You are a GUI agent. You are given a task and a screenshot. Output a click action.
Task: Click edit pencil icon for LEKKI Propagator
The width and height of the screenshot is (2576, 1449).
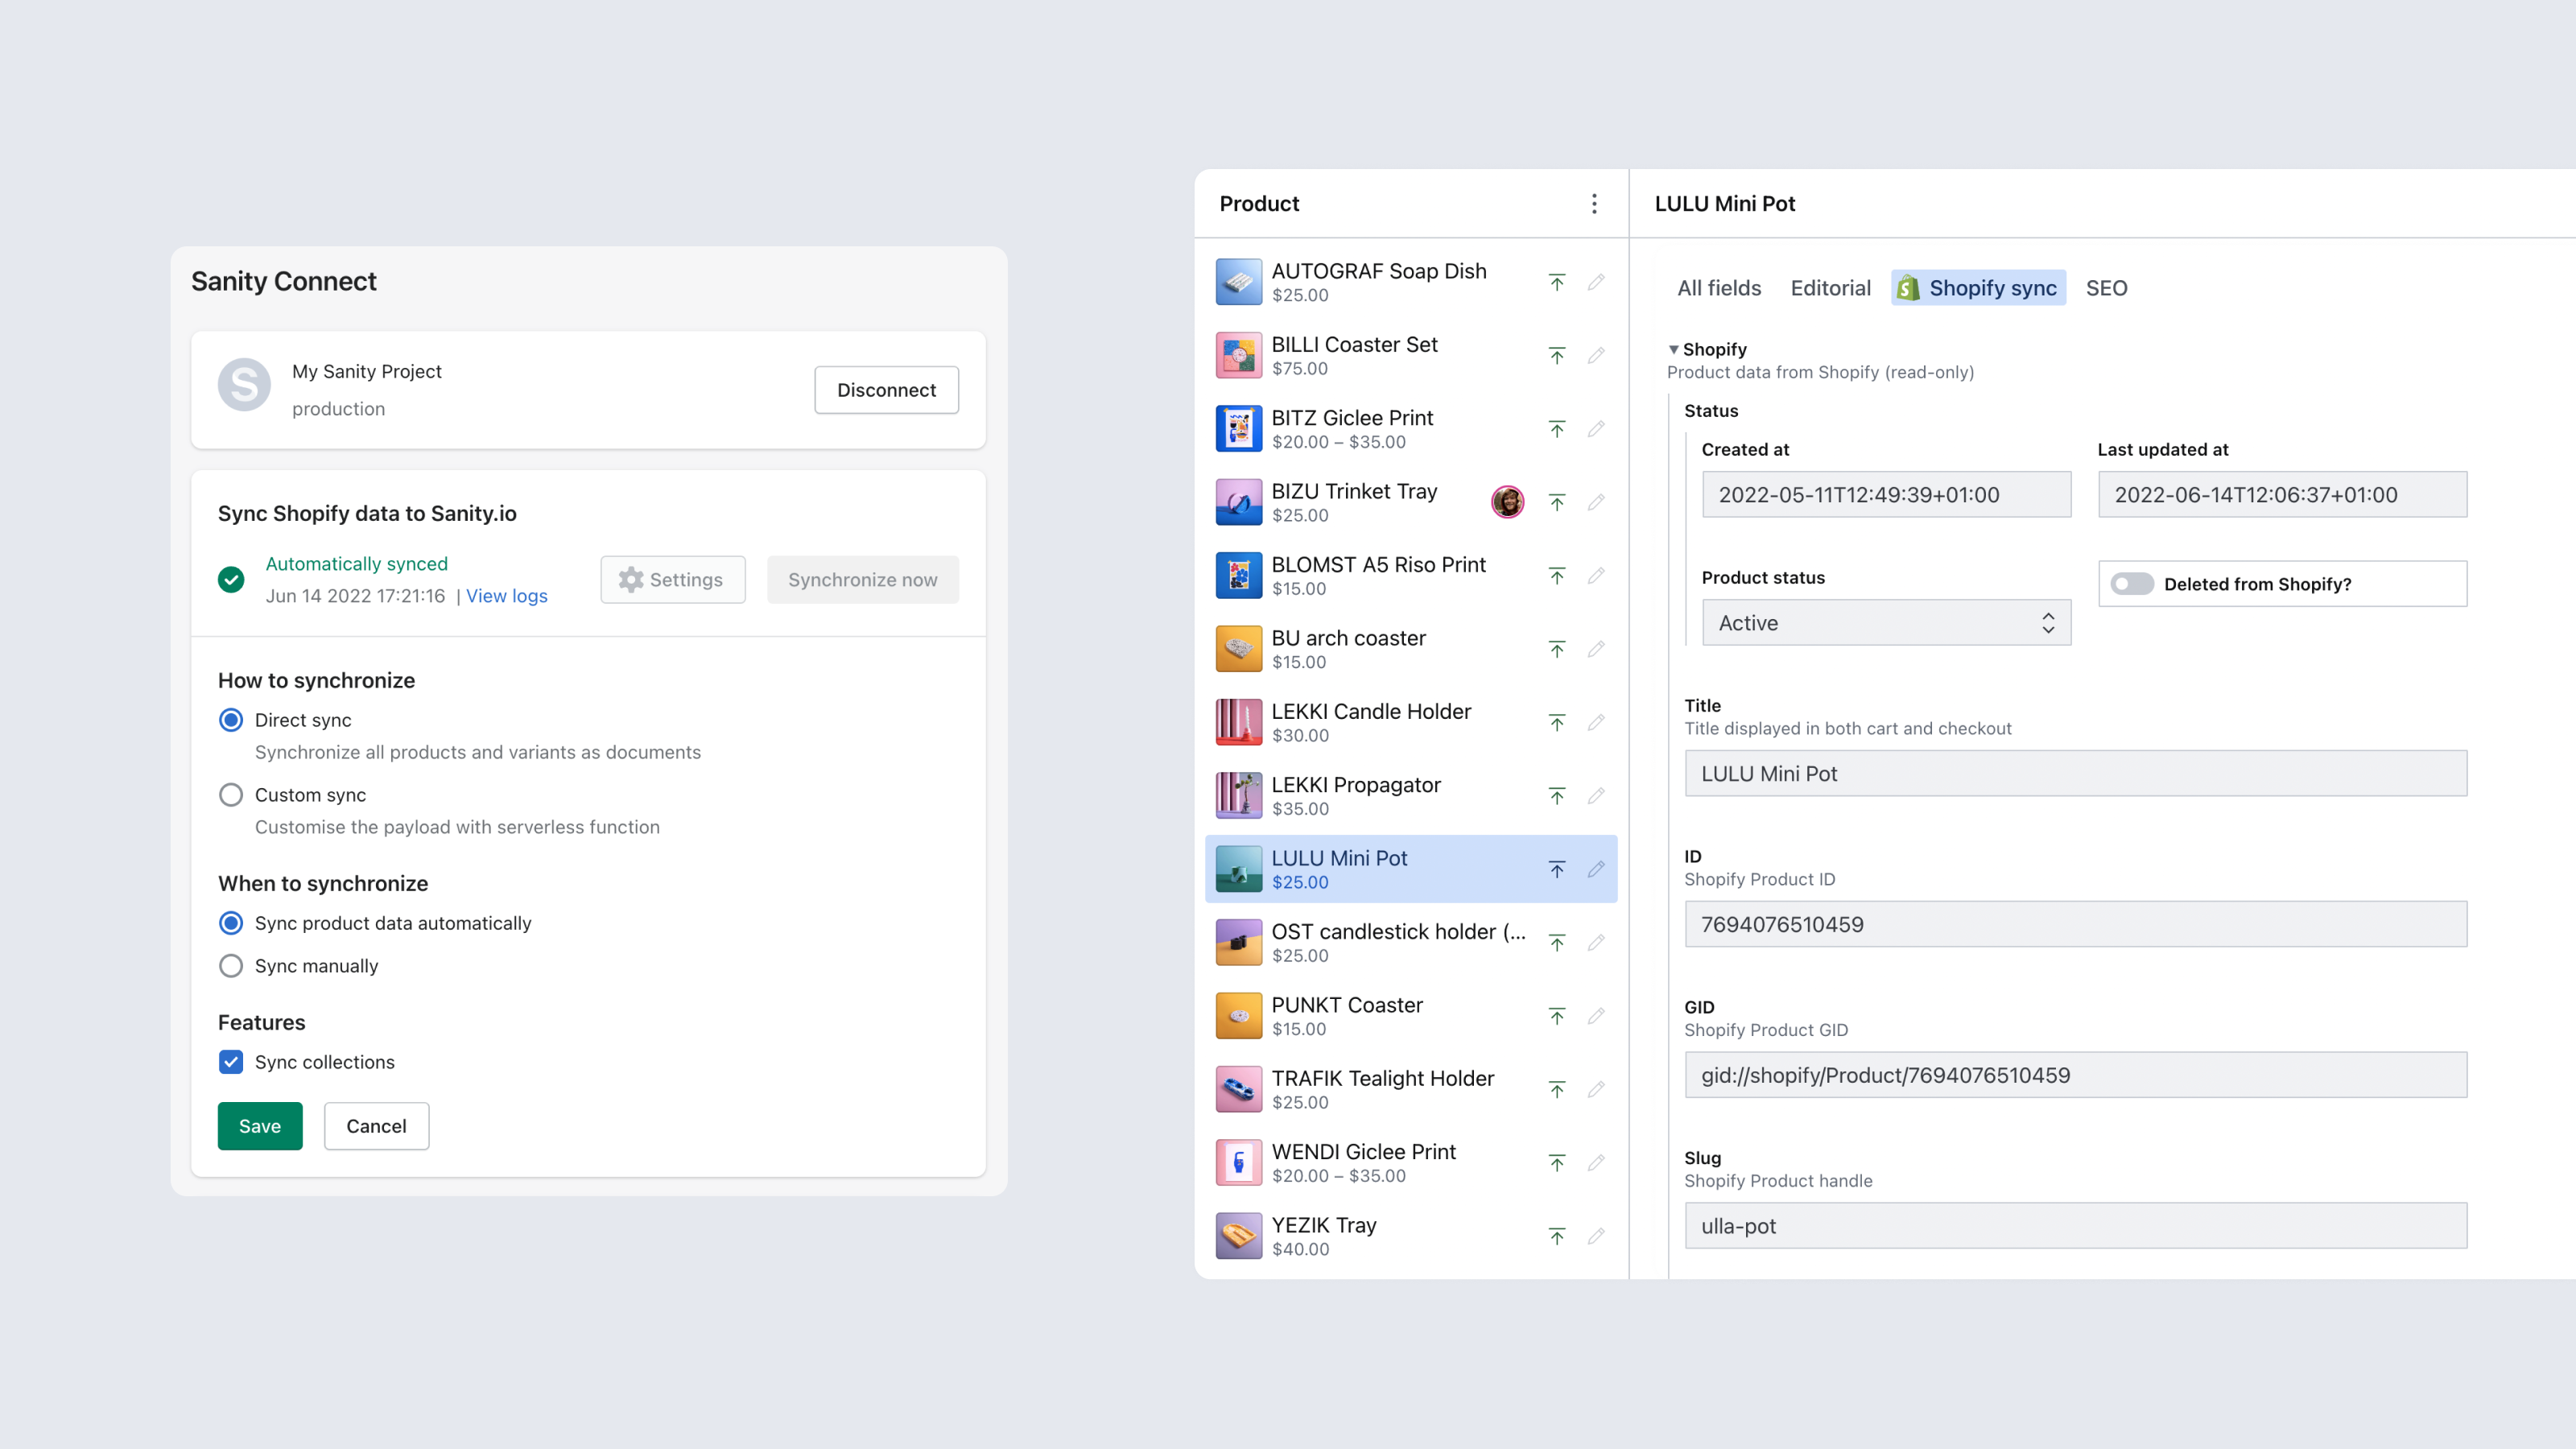1596,796
